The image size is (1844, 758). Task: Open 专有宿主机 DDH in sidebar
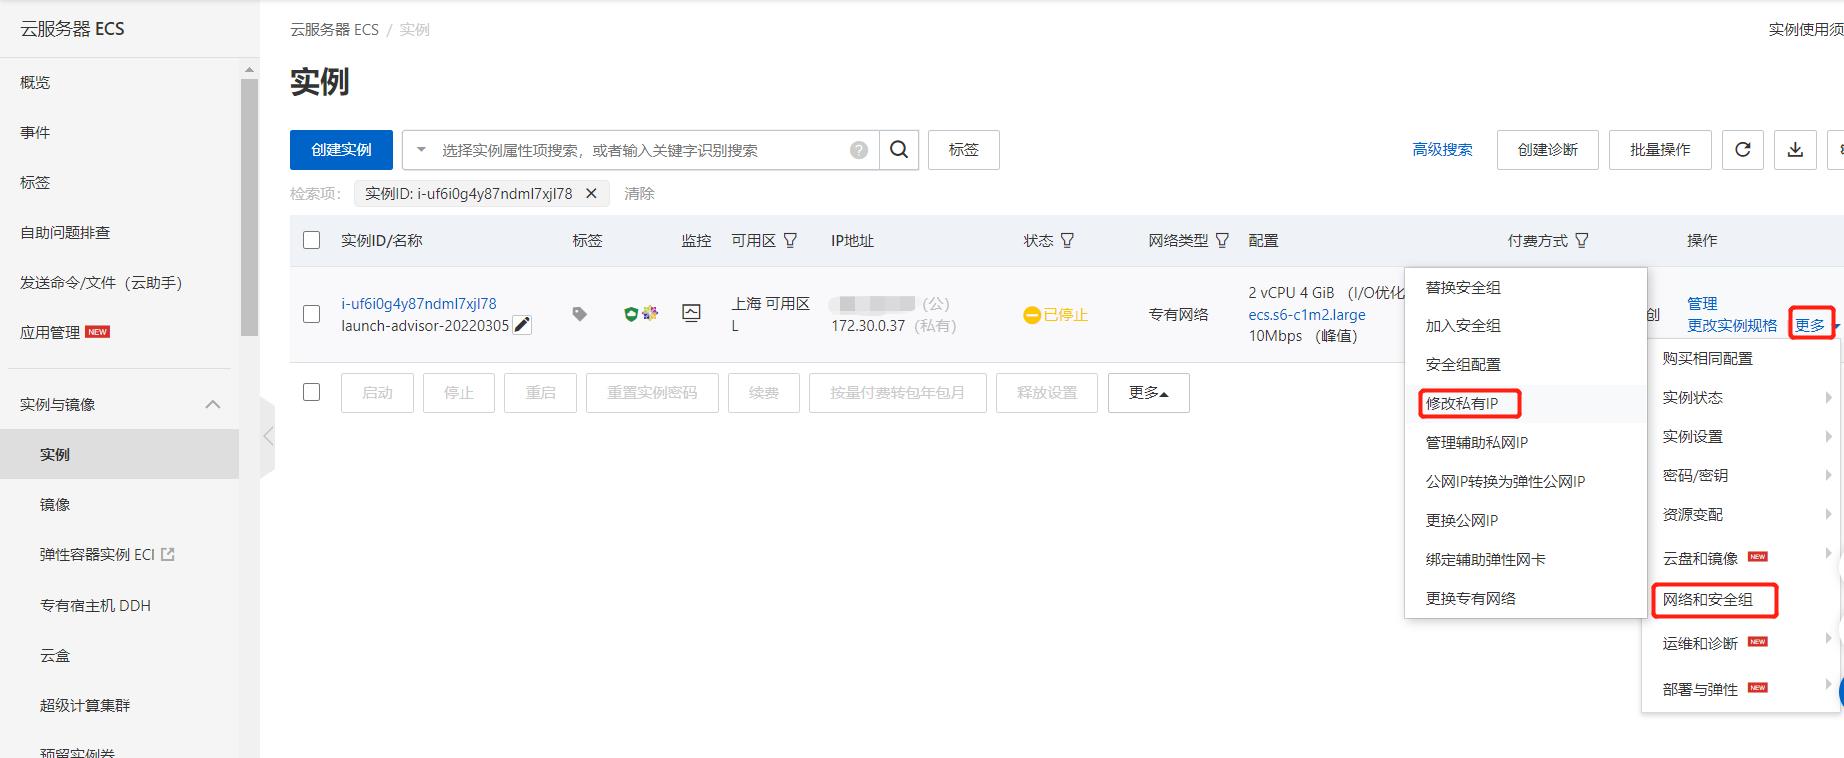pyautogui.click(x=95, y=605)
